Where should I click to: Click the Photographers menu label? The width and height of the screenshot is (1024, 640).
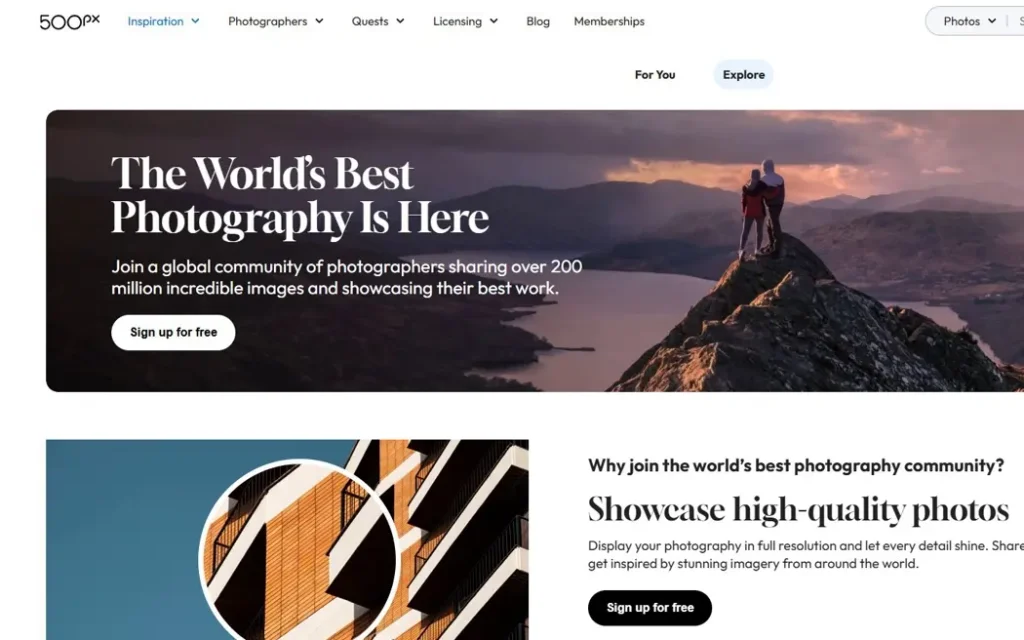click(268, 22)
